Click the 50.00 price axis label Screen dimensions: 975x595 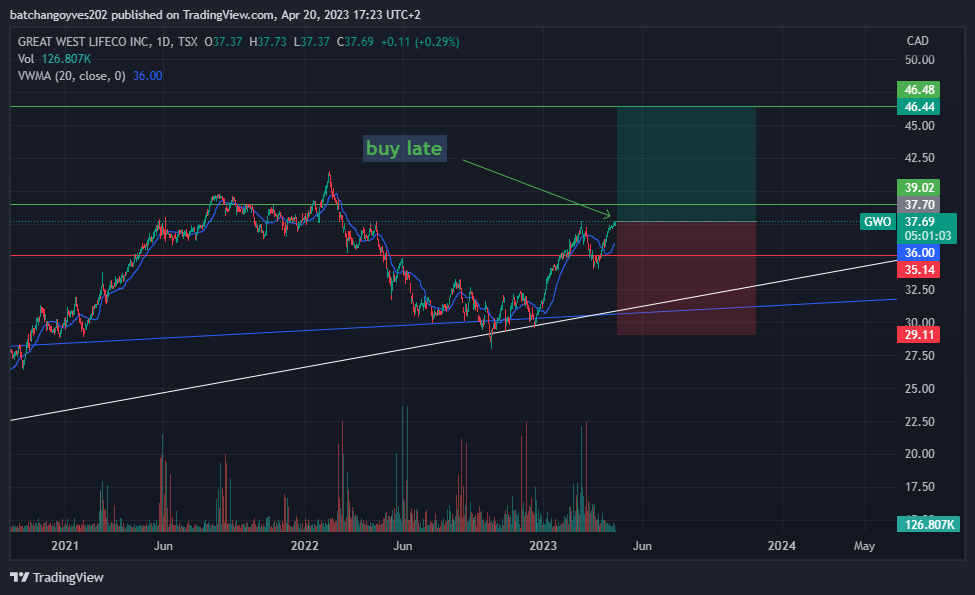point(919,60)
